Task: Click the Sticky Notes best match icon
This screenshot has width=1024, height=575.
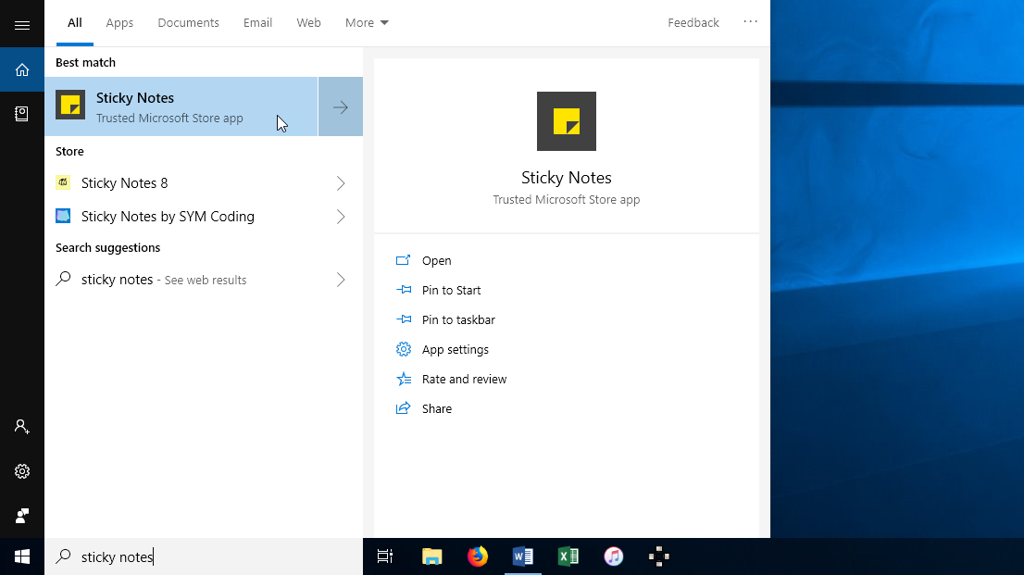Action: (71, 105)
